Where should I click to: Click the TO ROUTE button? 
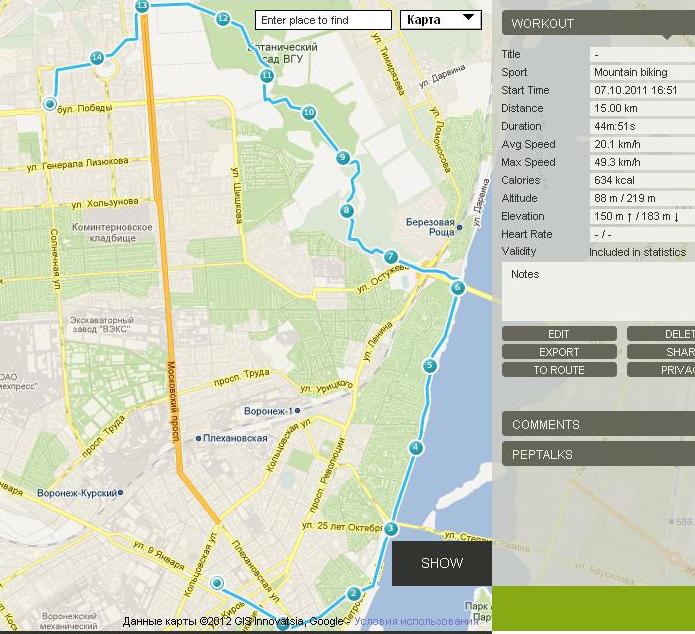coord(559,370)
